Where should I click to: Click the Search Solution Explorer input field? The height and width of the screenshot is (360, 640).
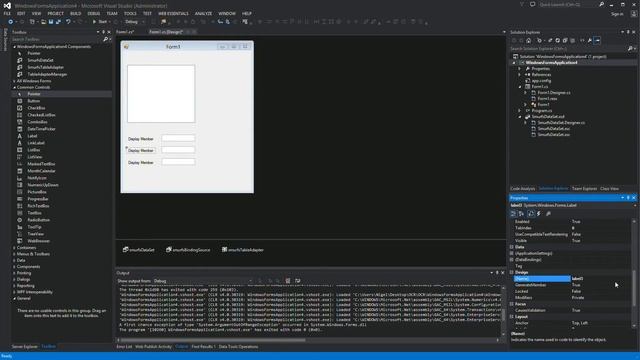pos(568,49)
